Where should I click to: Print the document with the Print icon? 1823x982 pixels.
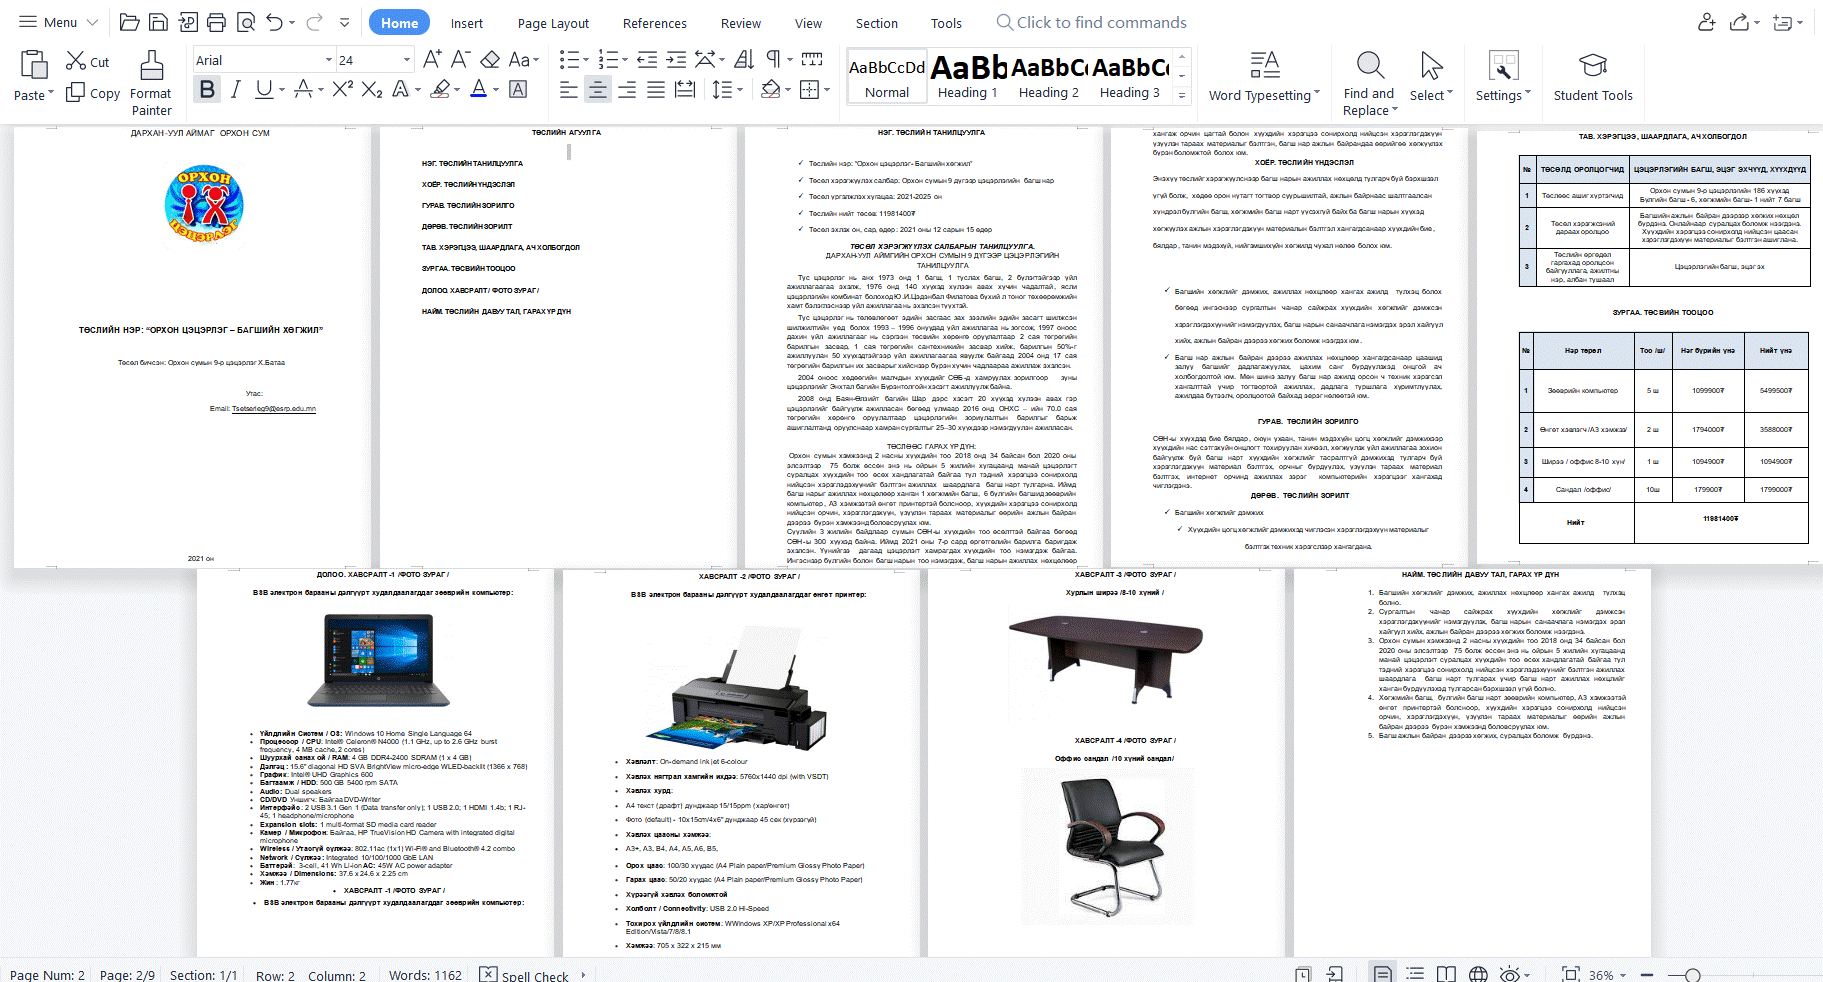pos(216,22)
